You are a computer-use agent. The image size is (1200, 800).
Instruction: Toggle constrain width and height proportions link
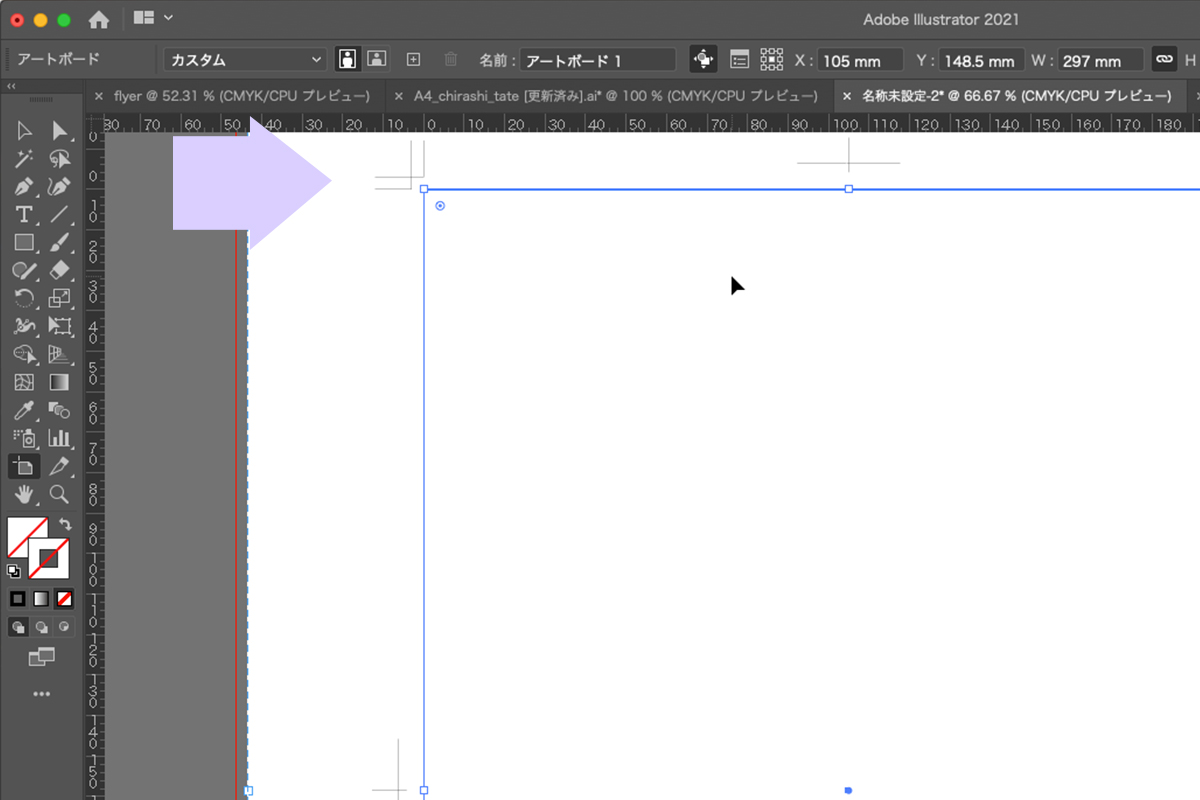[1163, 60]
